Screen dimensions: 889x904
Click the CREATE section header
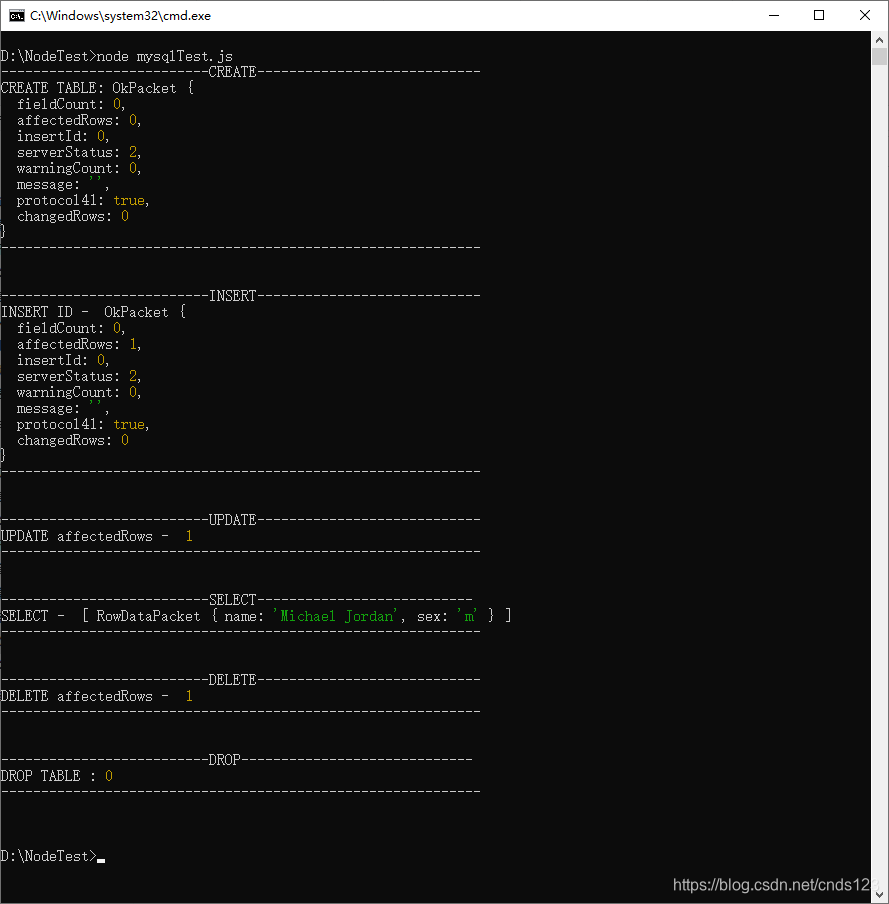(x=232, y=72)
